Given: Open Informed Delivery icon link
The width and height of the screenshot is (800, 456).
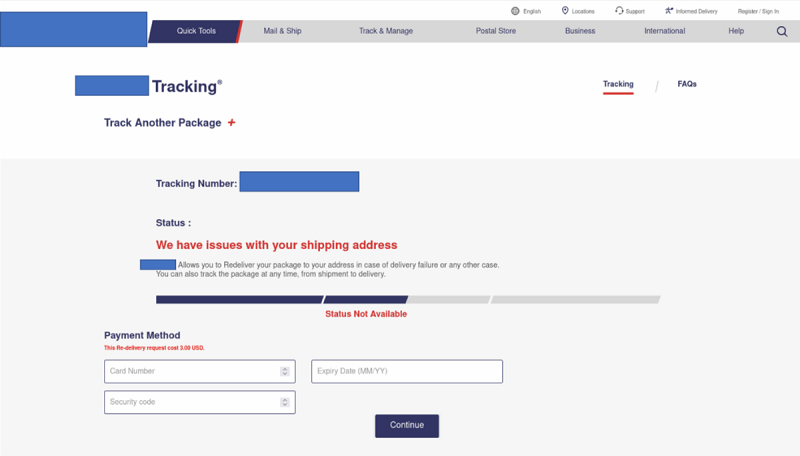Looking at the screenshot, I should click(669, 11).
